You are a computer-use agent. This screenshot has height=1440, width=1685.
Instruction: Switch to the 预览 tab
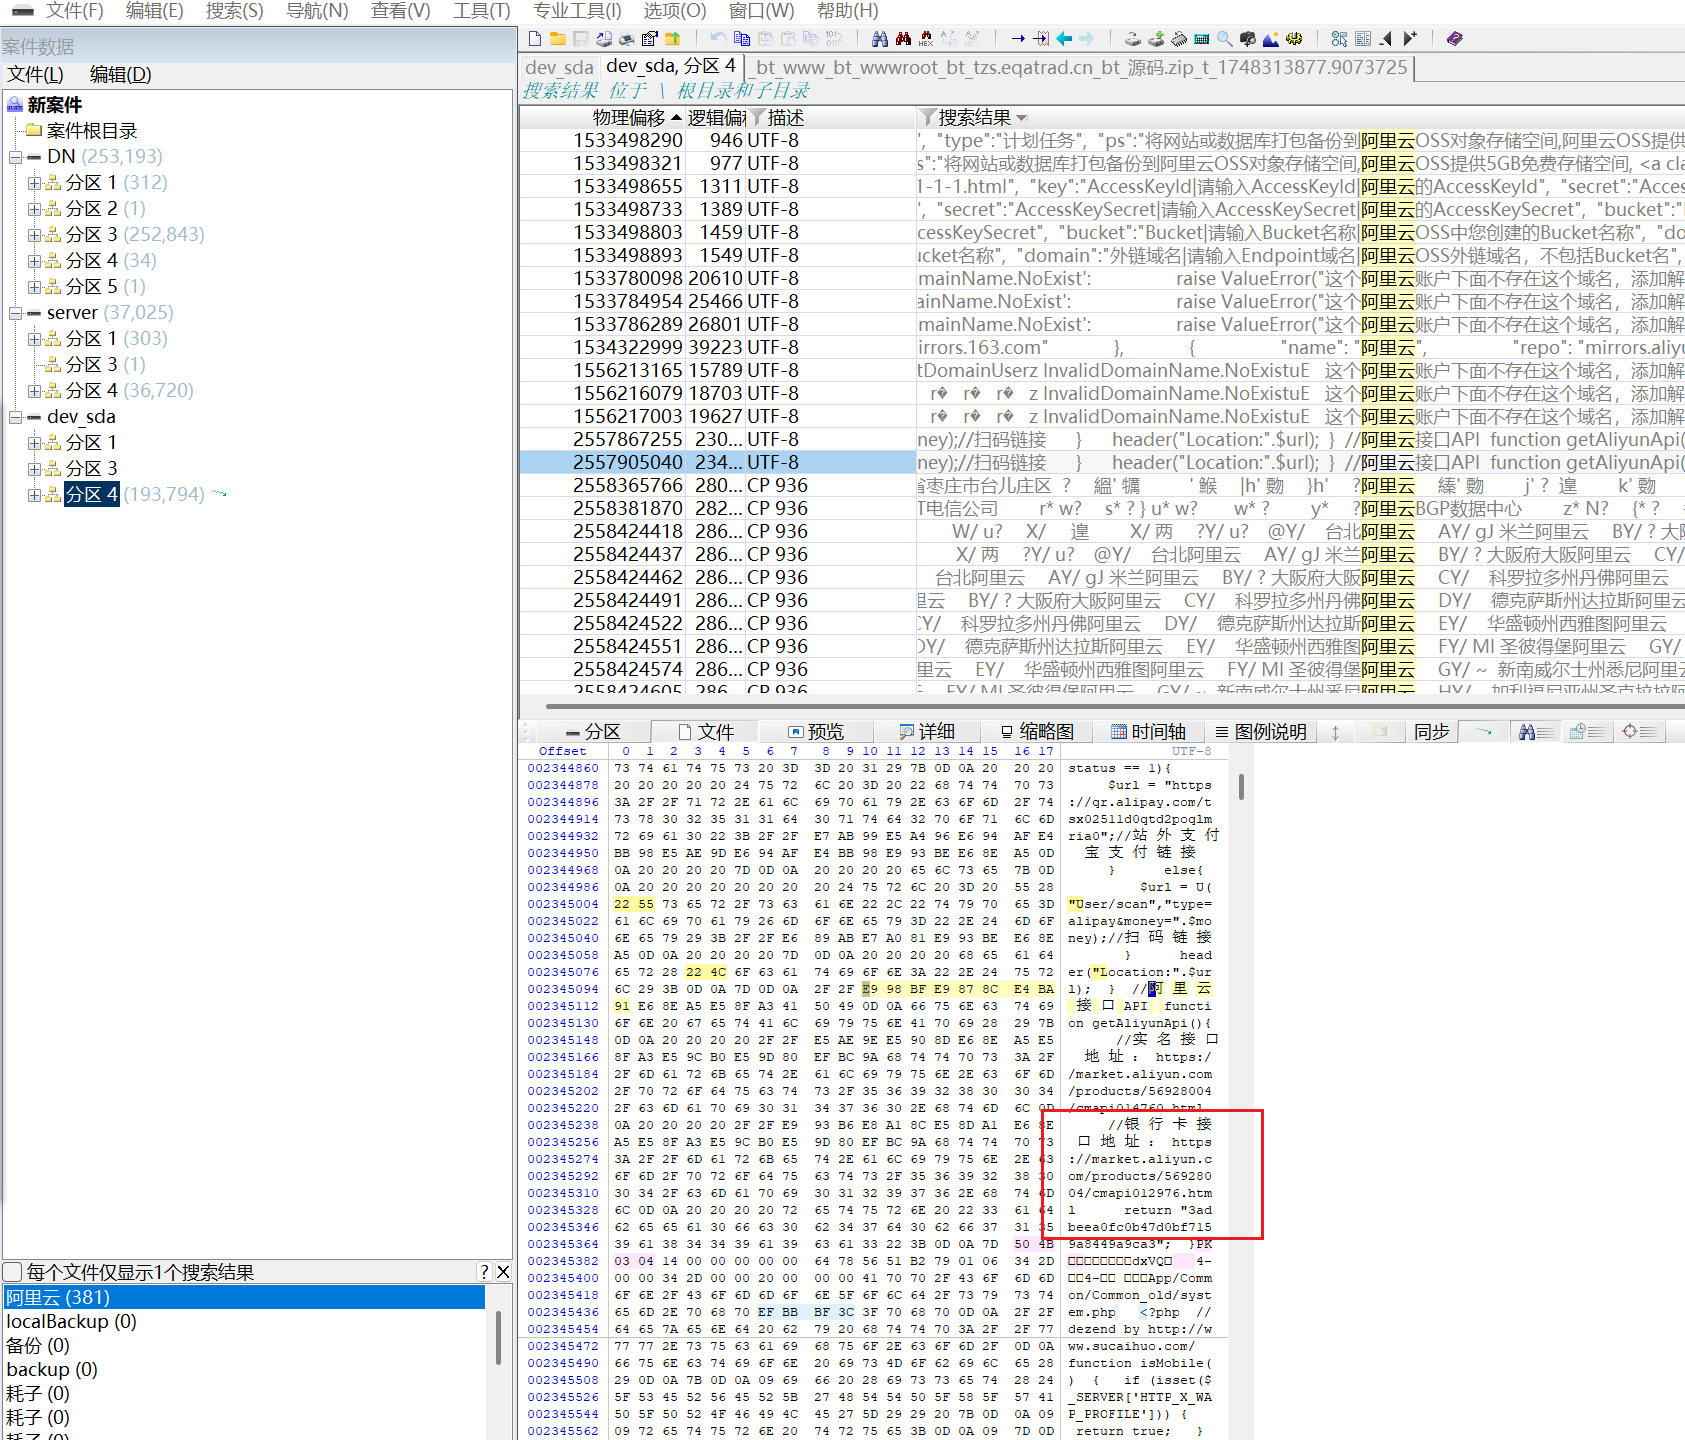[815, 732]
